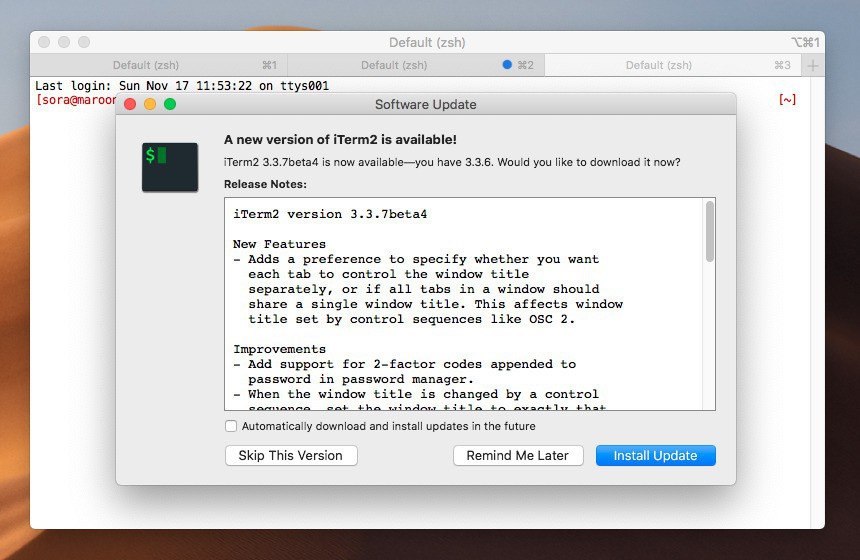Click the 'Improvements' heading in release notes
Viewport: 860px width, 560px height.
click(x=279, y=349)
